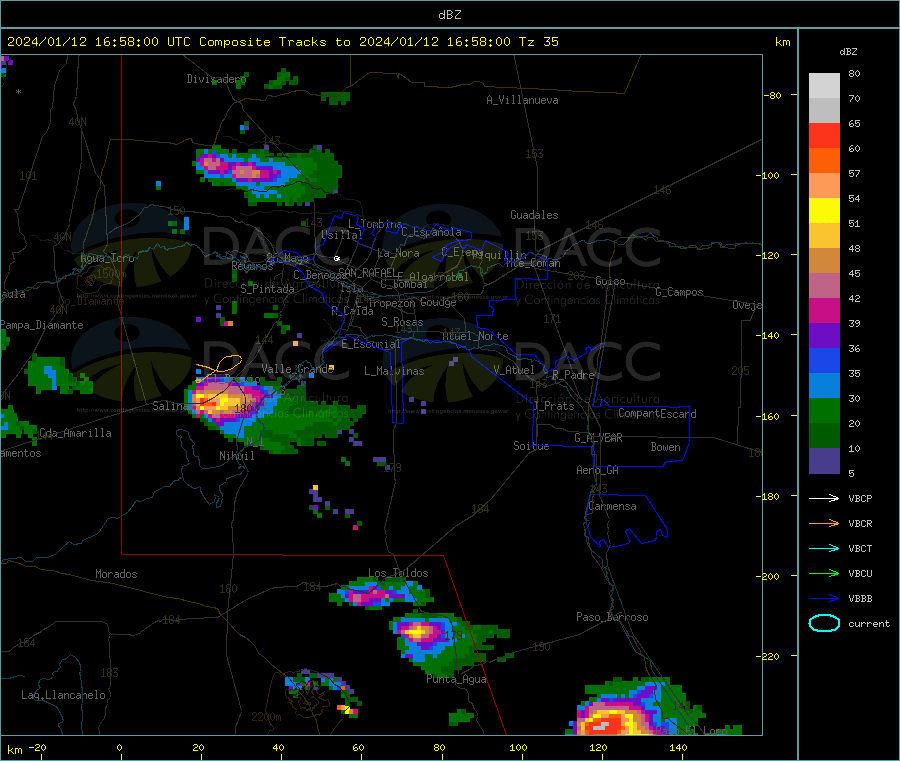This screenshot has width=900, height=761.
Task: Click the 'Atuel_Norte' place label
Action: [475, 336]
